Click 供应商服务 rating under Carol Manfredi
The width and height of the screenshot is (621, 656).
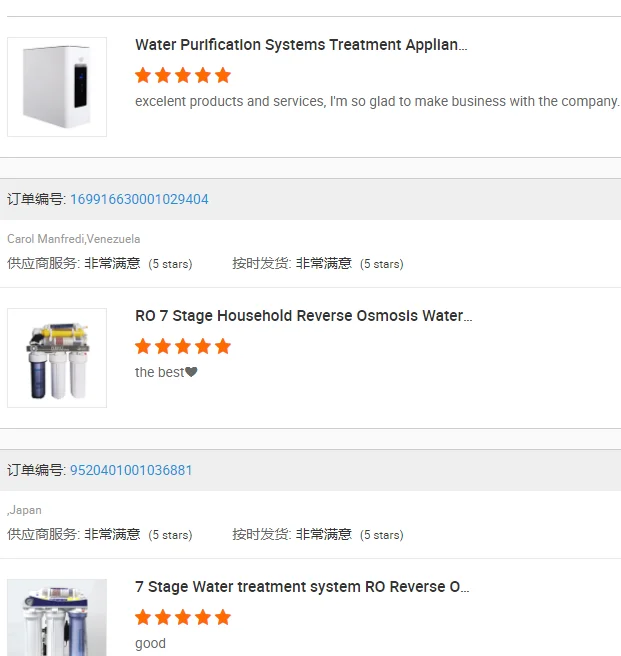[100, 264]
